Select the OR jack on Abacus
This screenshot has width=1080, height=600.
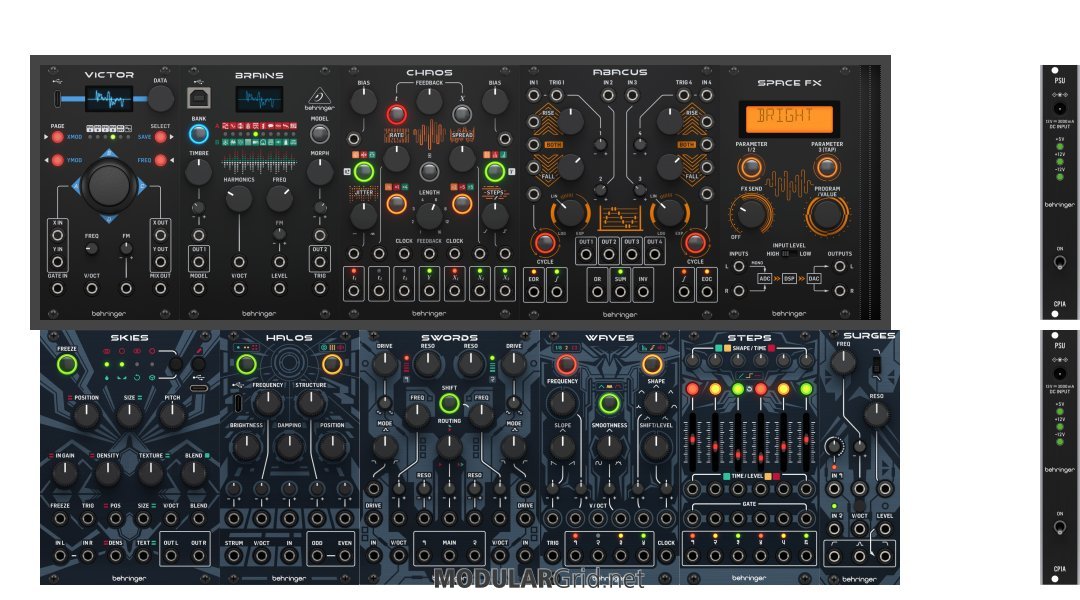tap(597, 291)
